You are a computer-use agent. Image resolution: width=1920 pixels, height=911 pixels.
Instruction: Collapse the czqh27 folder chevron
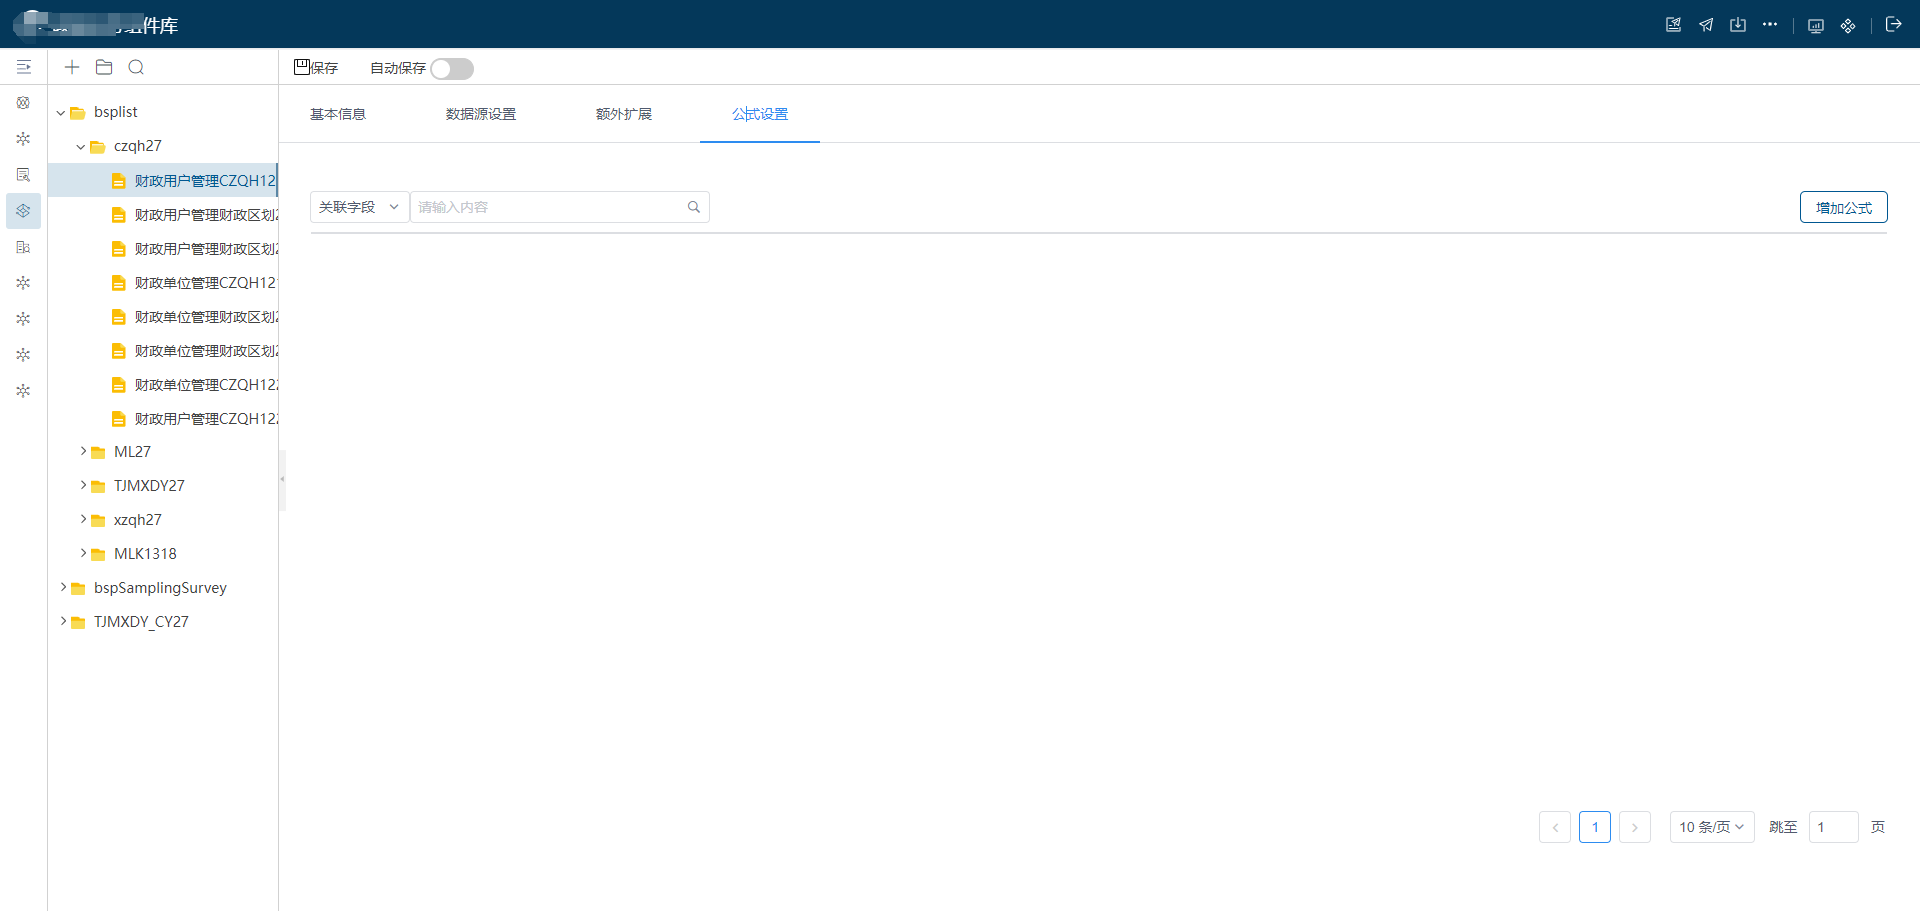point(81,147)
